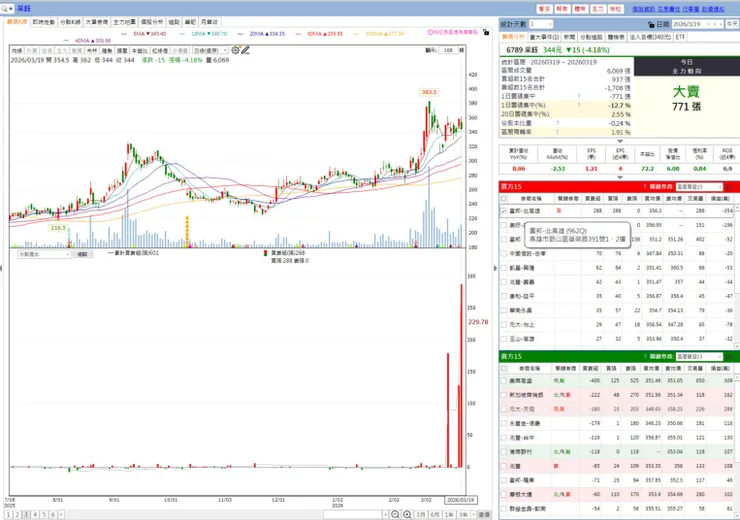Open the chart settings gear icon
The image size is (740, 520).
point(235,50)
